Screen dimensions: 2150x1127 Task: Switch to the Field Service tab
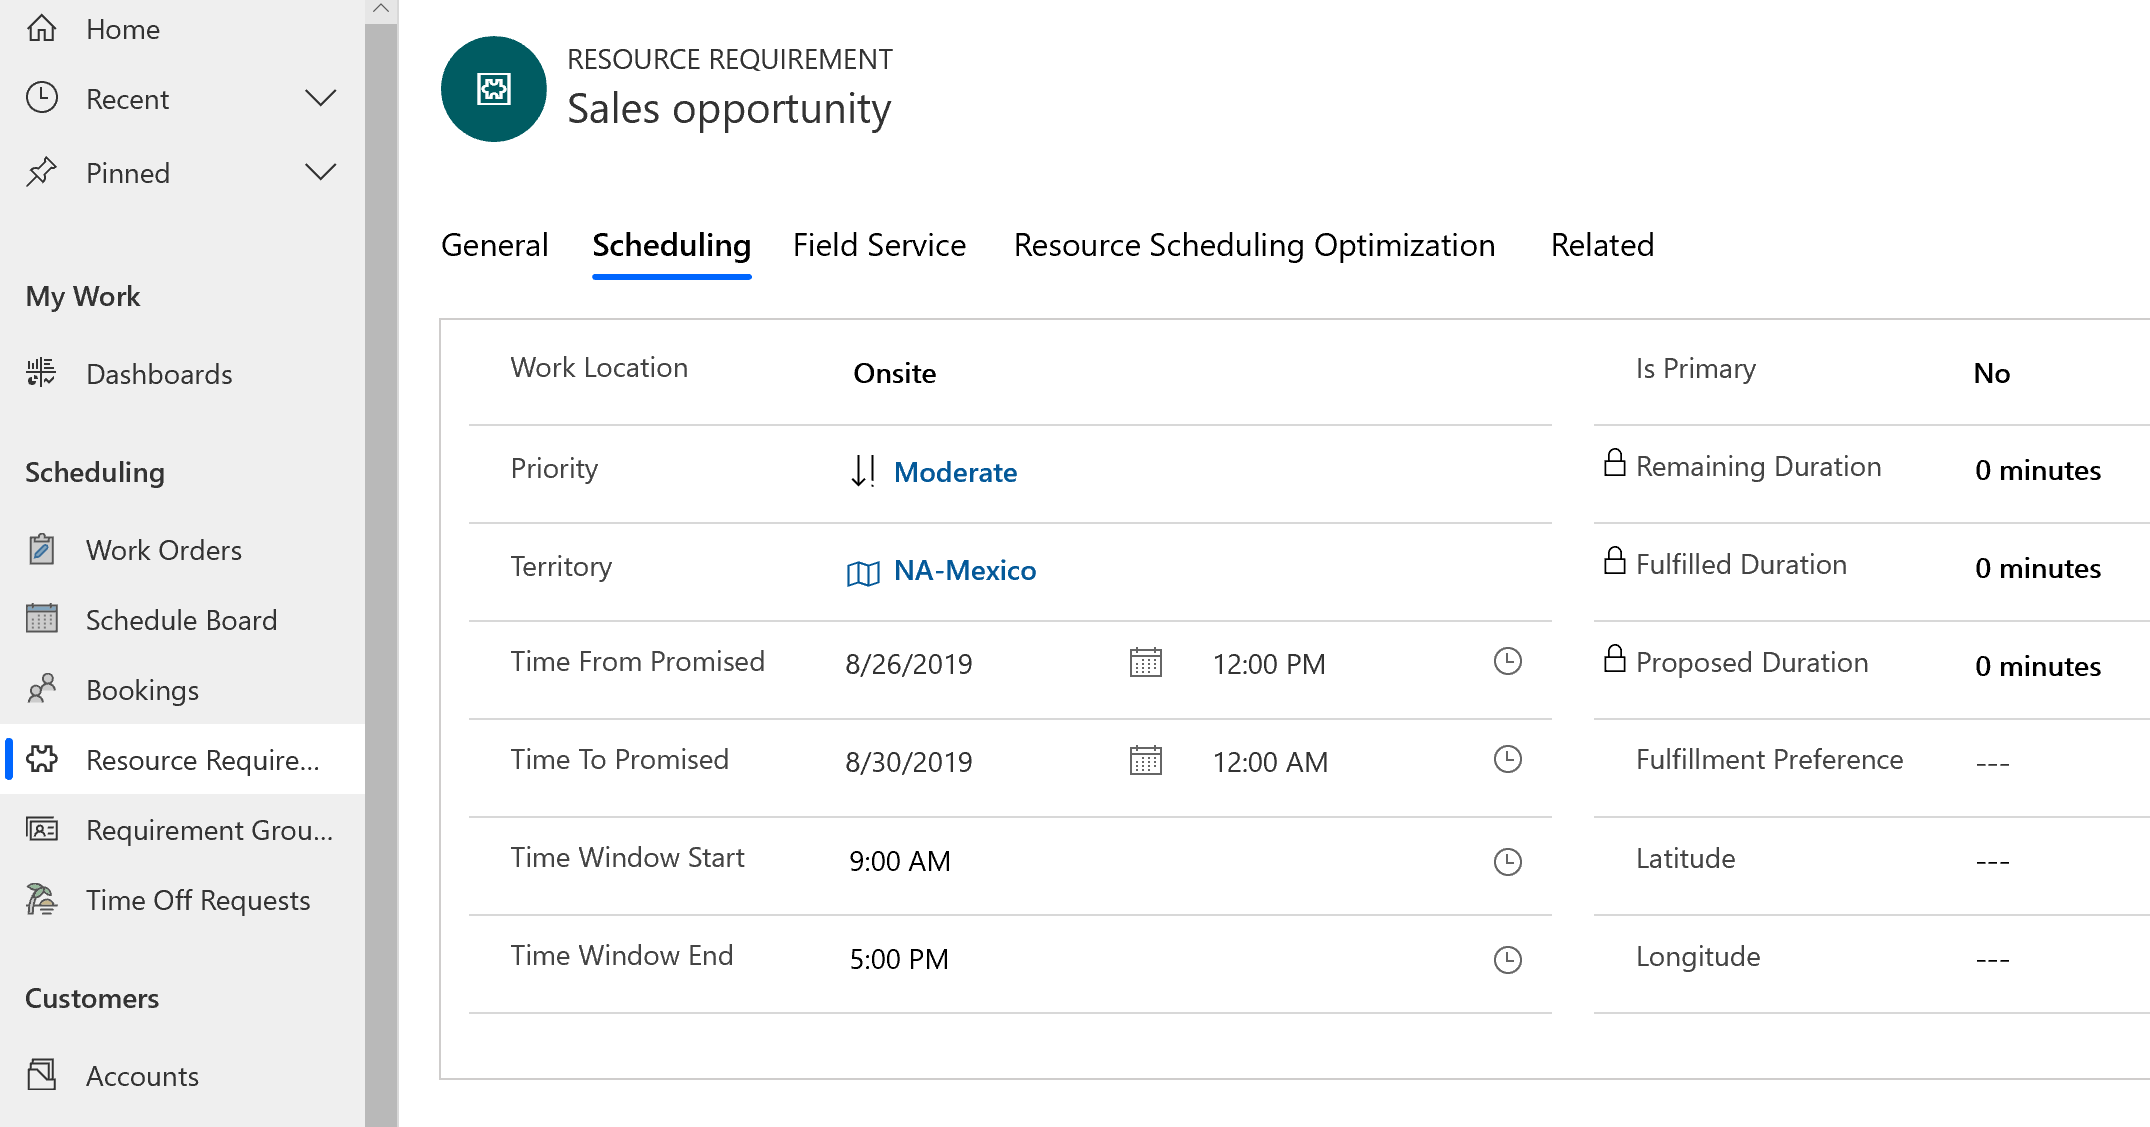(879, 244)
